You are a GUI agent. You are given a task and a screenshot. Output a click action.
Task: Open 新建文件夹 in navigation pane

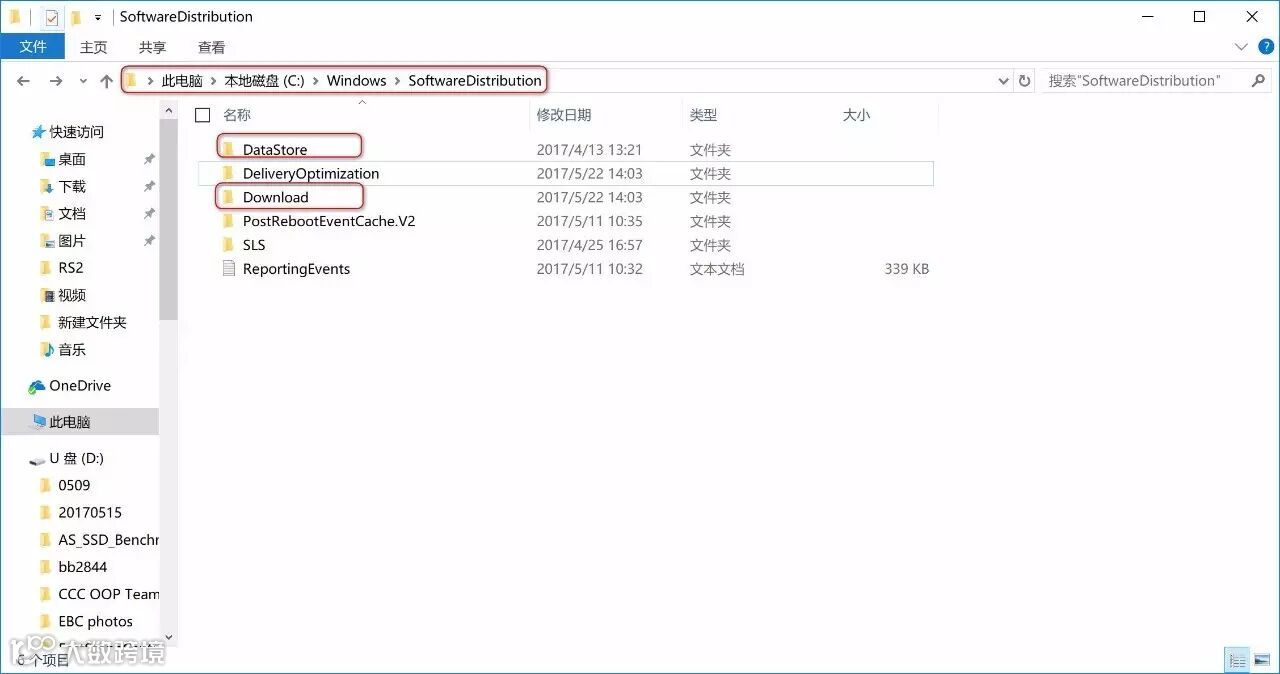(92, 322)
